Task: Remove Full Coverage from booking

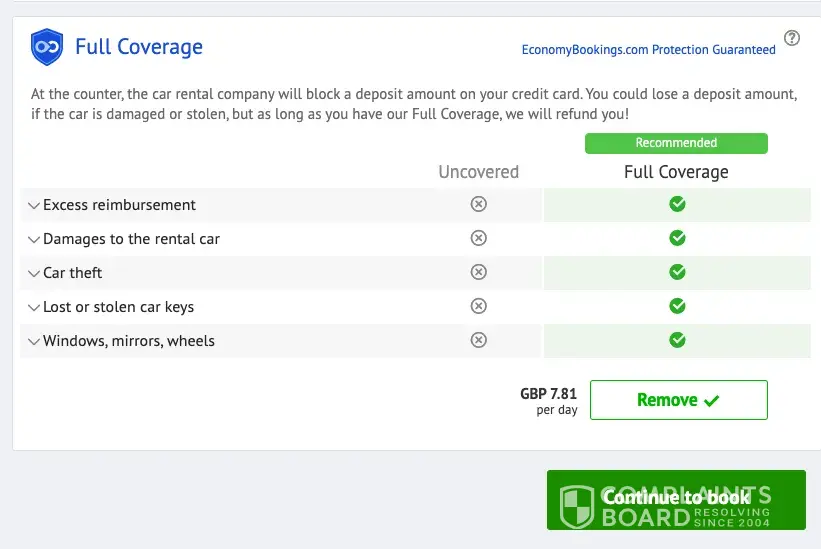Action: (x=678, y=400)
